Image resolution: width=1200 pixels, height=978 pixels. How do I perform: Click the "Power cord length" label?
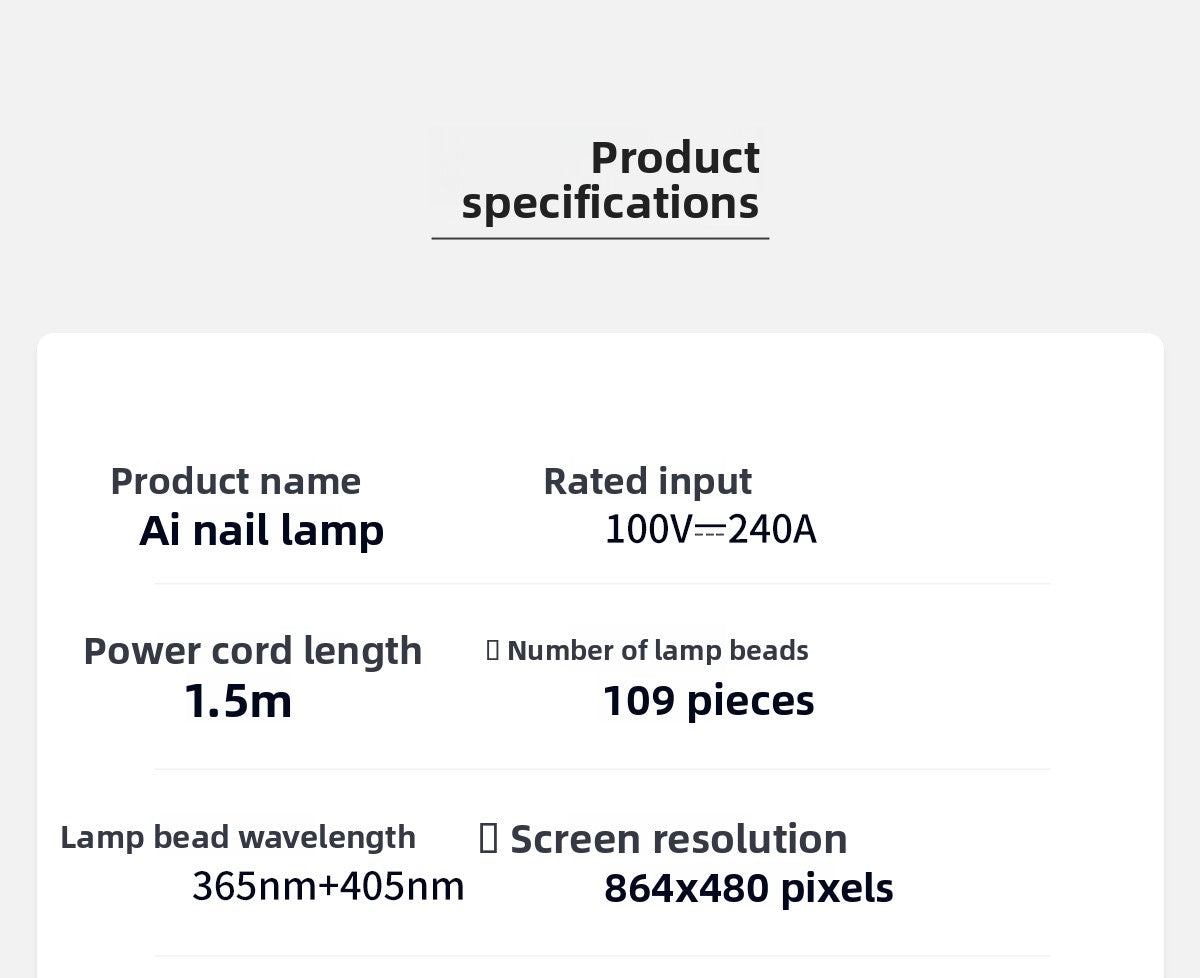click(x=252, y=651)
